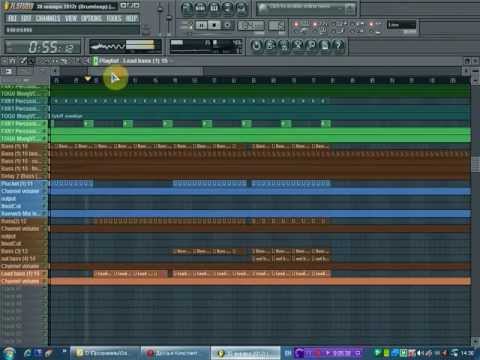Open the EDIT menu
This screenshot has height=360, width=480.
tap(26, 18)
